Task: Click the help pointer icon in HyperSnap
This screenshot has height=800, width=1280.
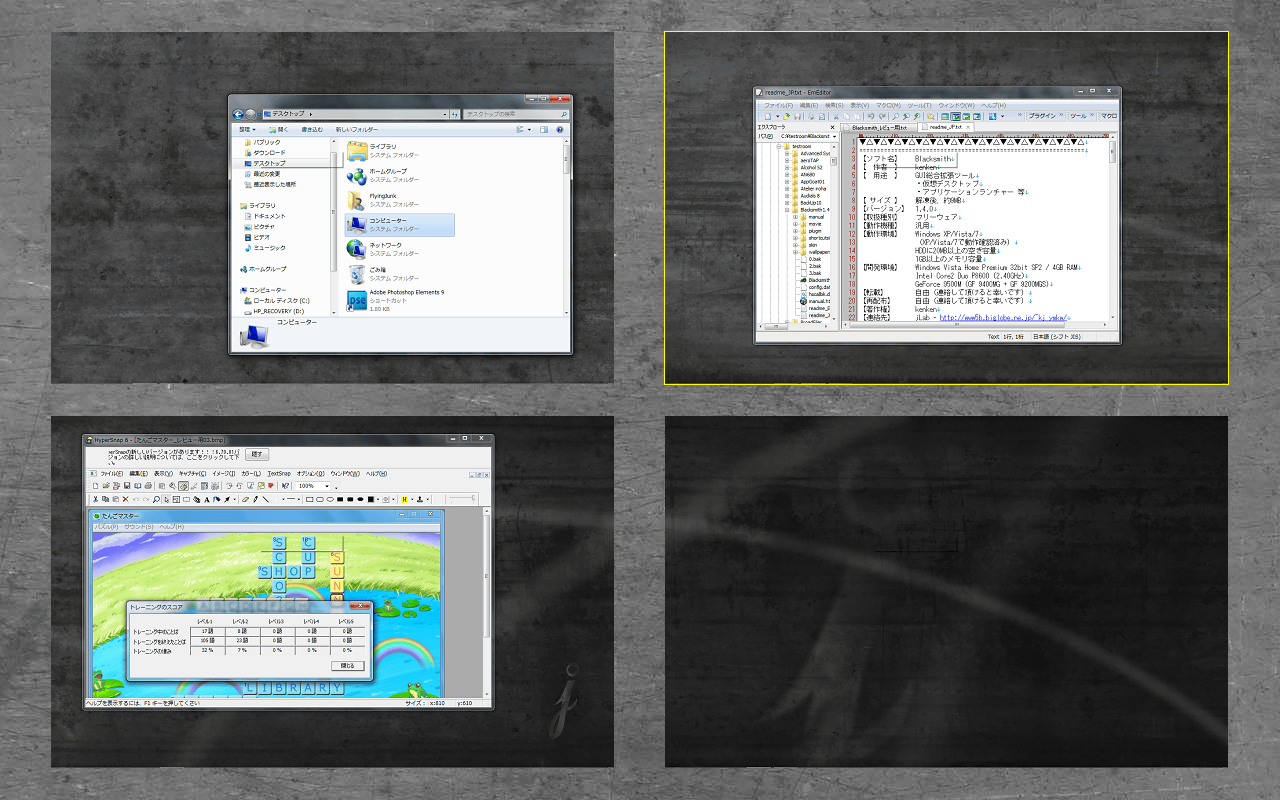Action: [x=285, y=486]
